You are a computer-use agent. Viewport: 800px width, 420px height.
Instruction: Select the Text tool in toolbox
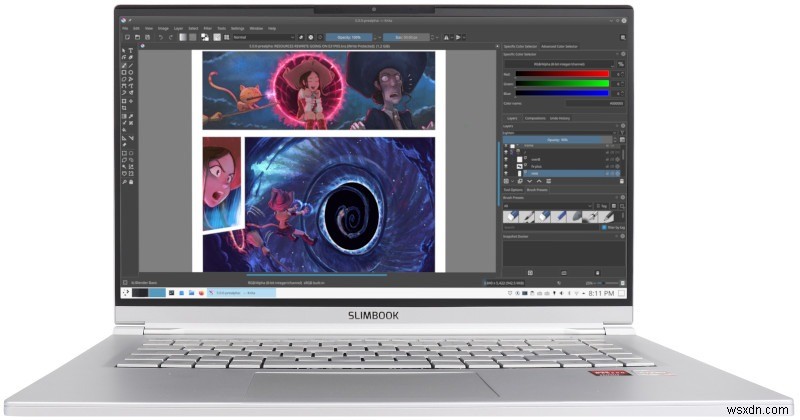[x=131, y=51]
